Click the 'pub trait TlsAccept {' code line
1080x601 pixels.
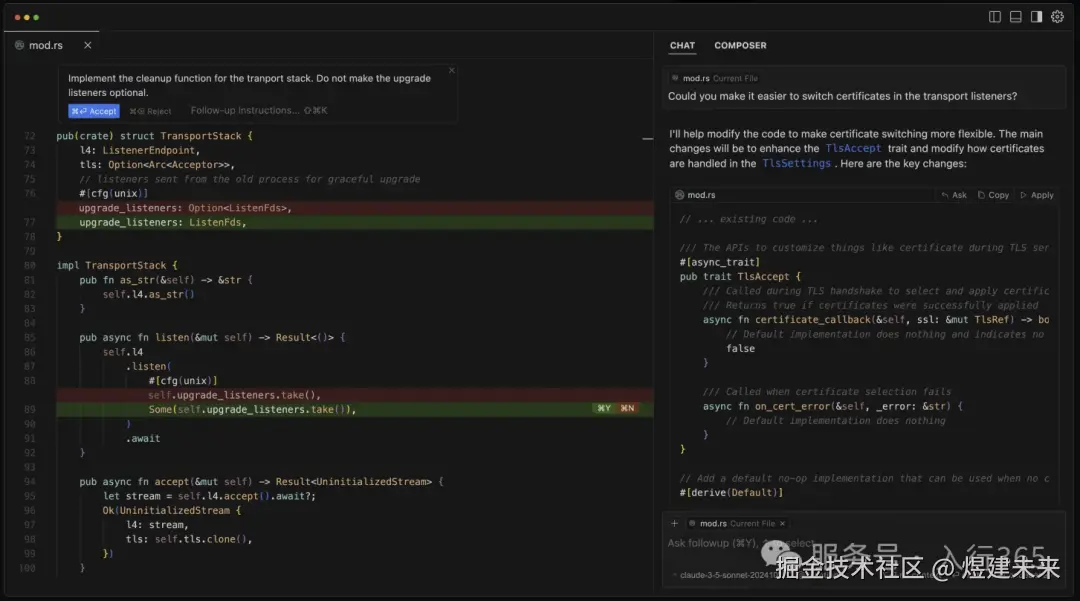pyautogui.click(x=740, y=277)
